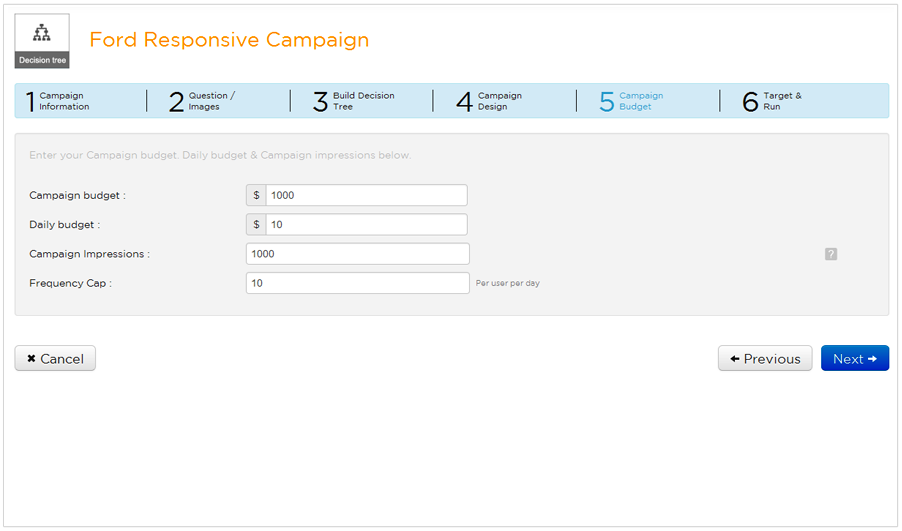Proceed with the blue Next button
The width and height of the screenshot is (902, 531).
coord(854,359)
